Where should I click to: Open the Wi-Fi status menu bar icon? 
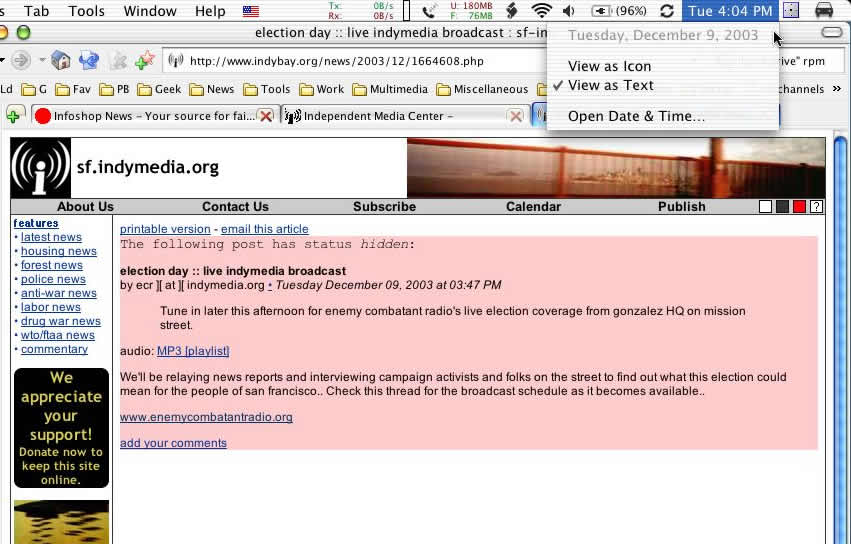click(541, 11)
